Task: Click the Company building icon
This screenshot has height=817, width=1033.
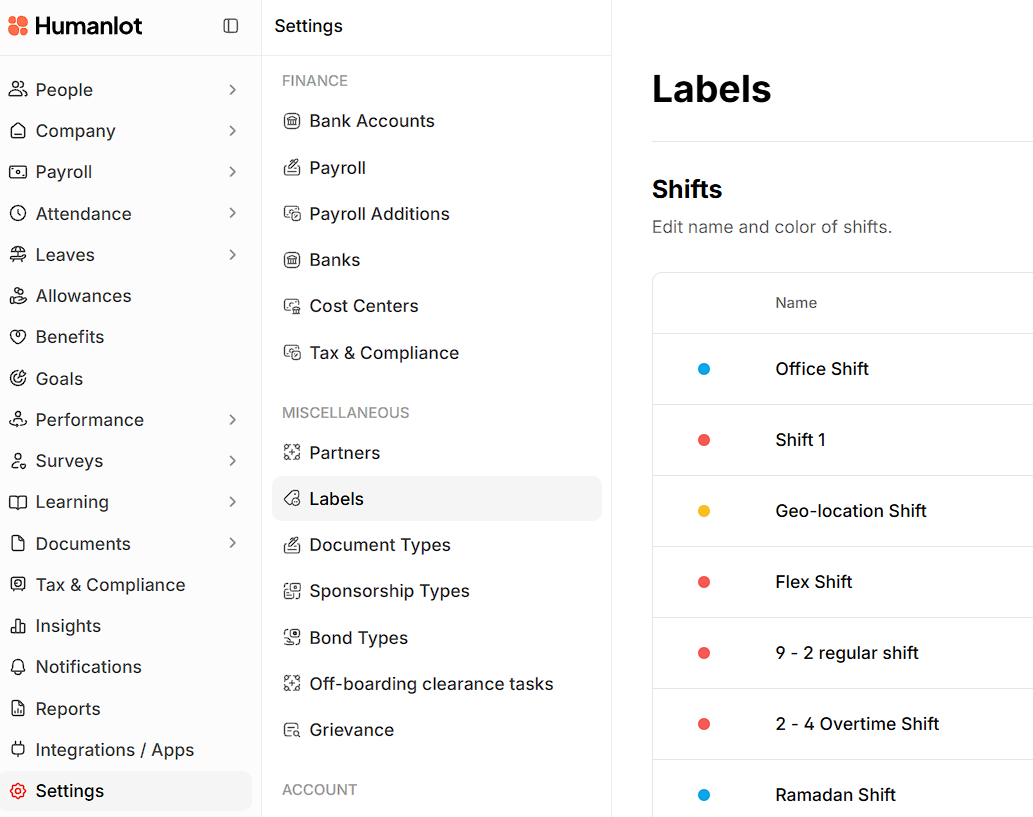Action: pos(18,130)
